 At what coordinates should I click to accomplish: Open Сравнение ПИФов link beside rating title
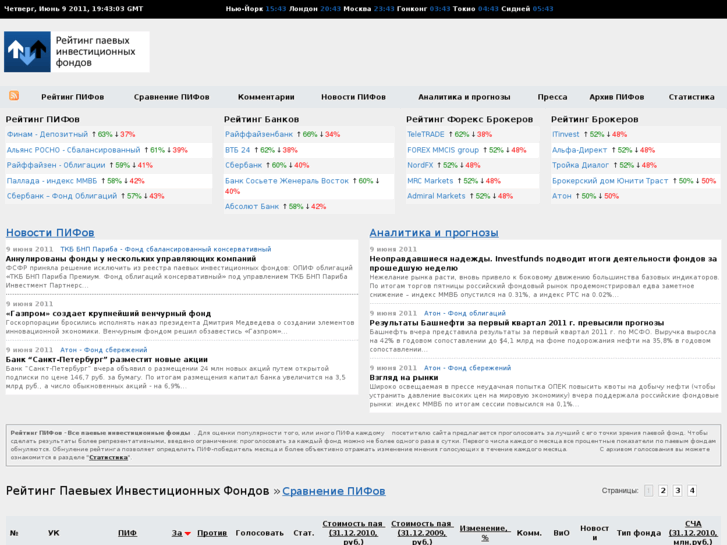(333, 491)
